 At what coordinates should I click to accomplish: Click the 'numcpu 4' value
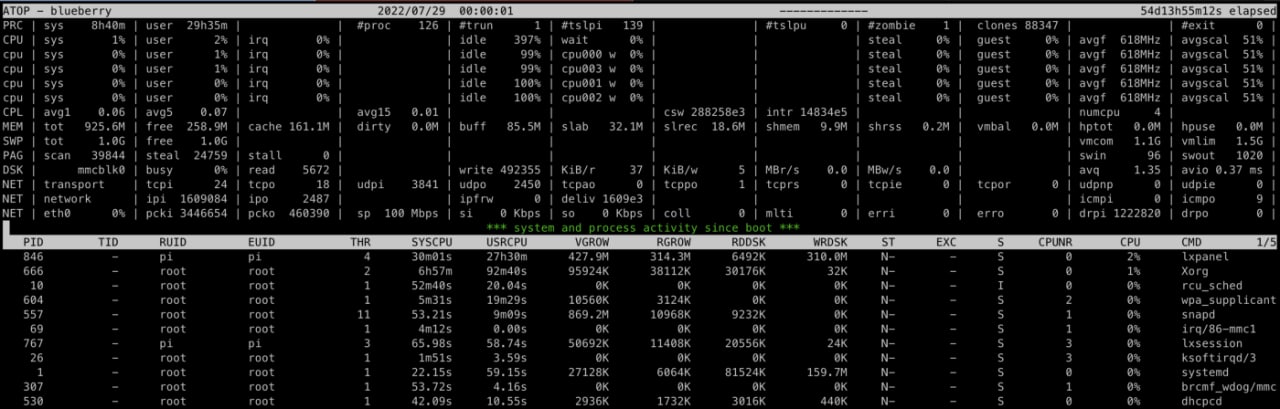[1120, 111]
